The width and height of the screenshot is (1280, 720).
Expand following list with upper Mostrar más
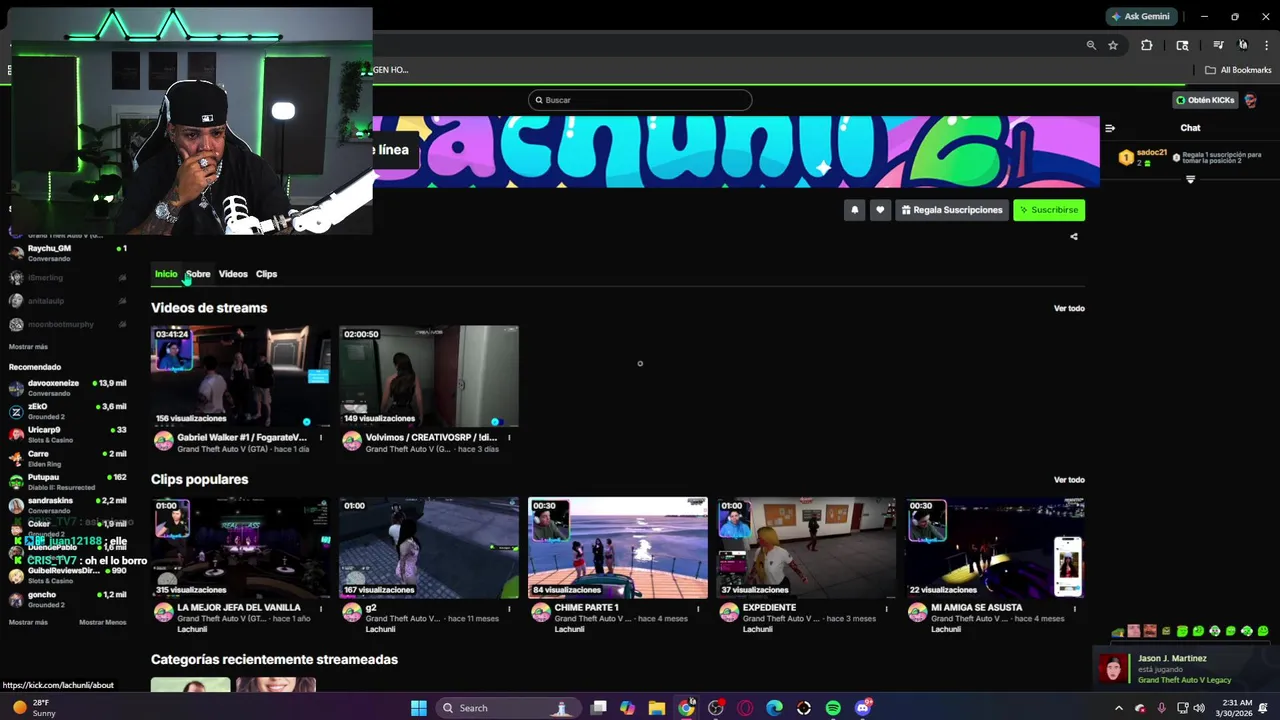coord(28,347)
